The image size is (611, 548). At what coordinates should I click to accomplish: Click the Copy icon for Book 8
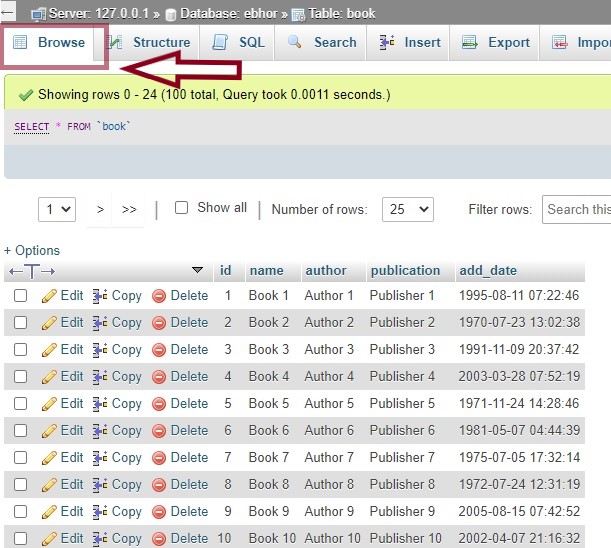(100, 485)
